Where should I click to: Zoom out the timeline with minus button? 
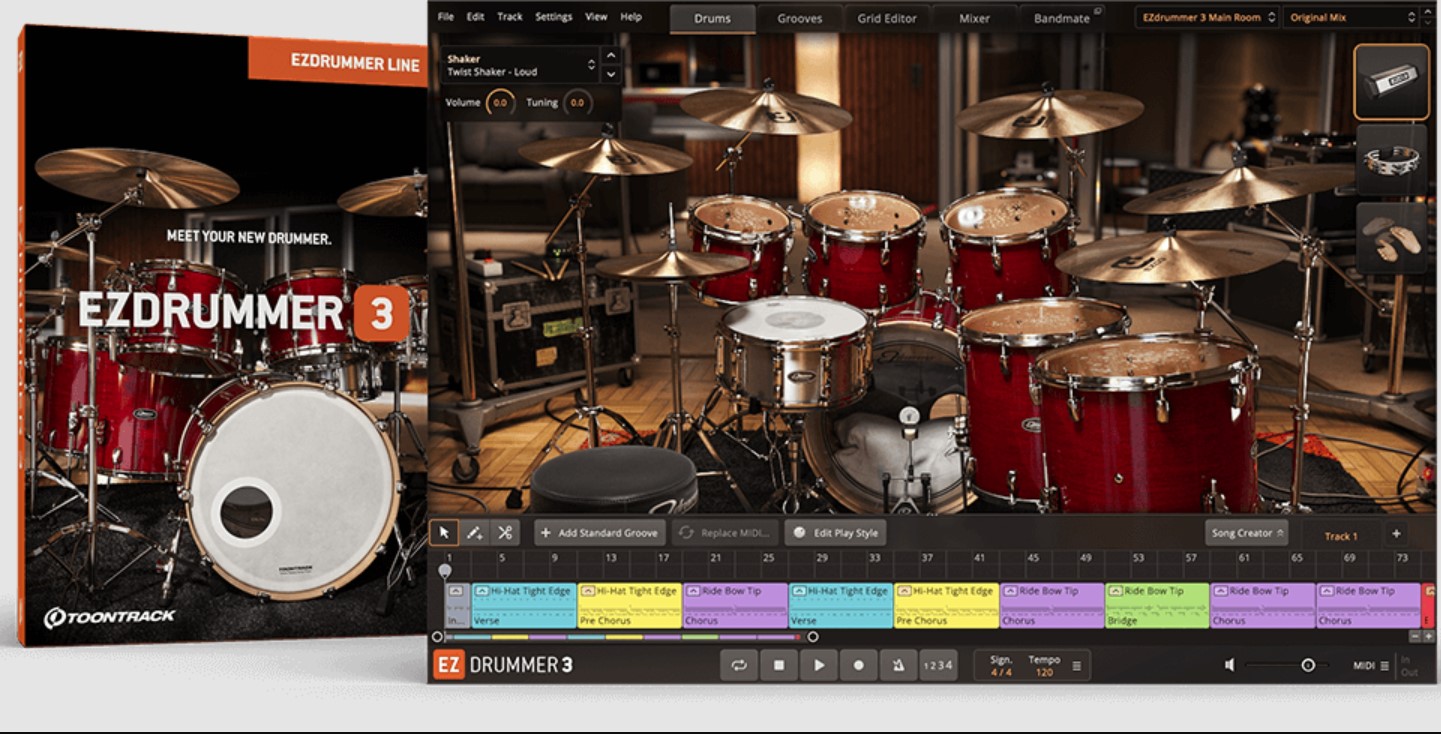coord(1415,636)
